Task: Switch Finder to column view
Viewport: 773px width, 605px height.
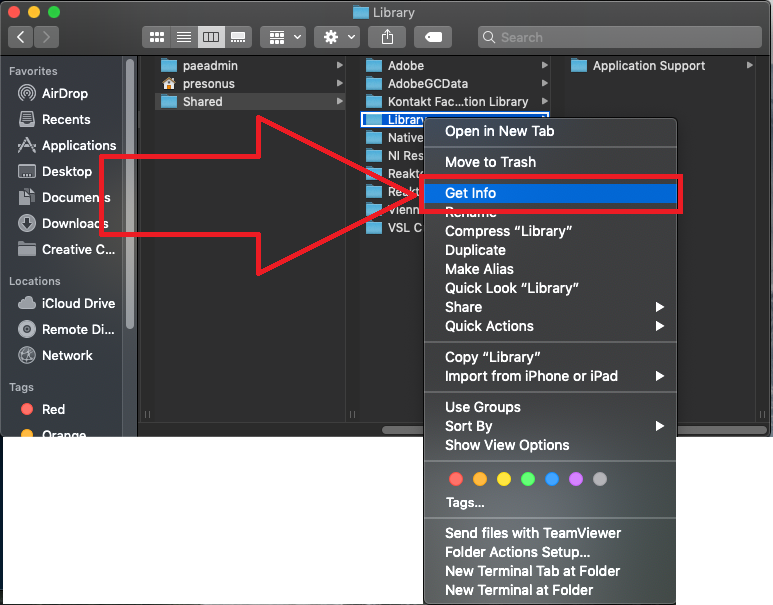Action: click(x=211, y=37)
